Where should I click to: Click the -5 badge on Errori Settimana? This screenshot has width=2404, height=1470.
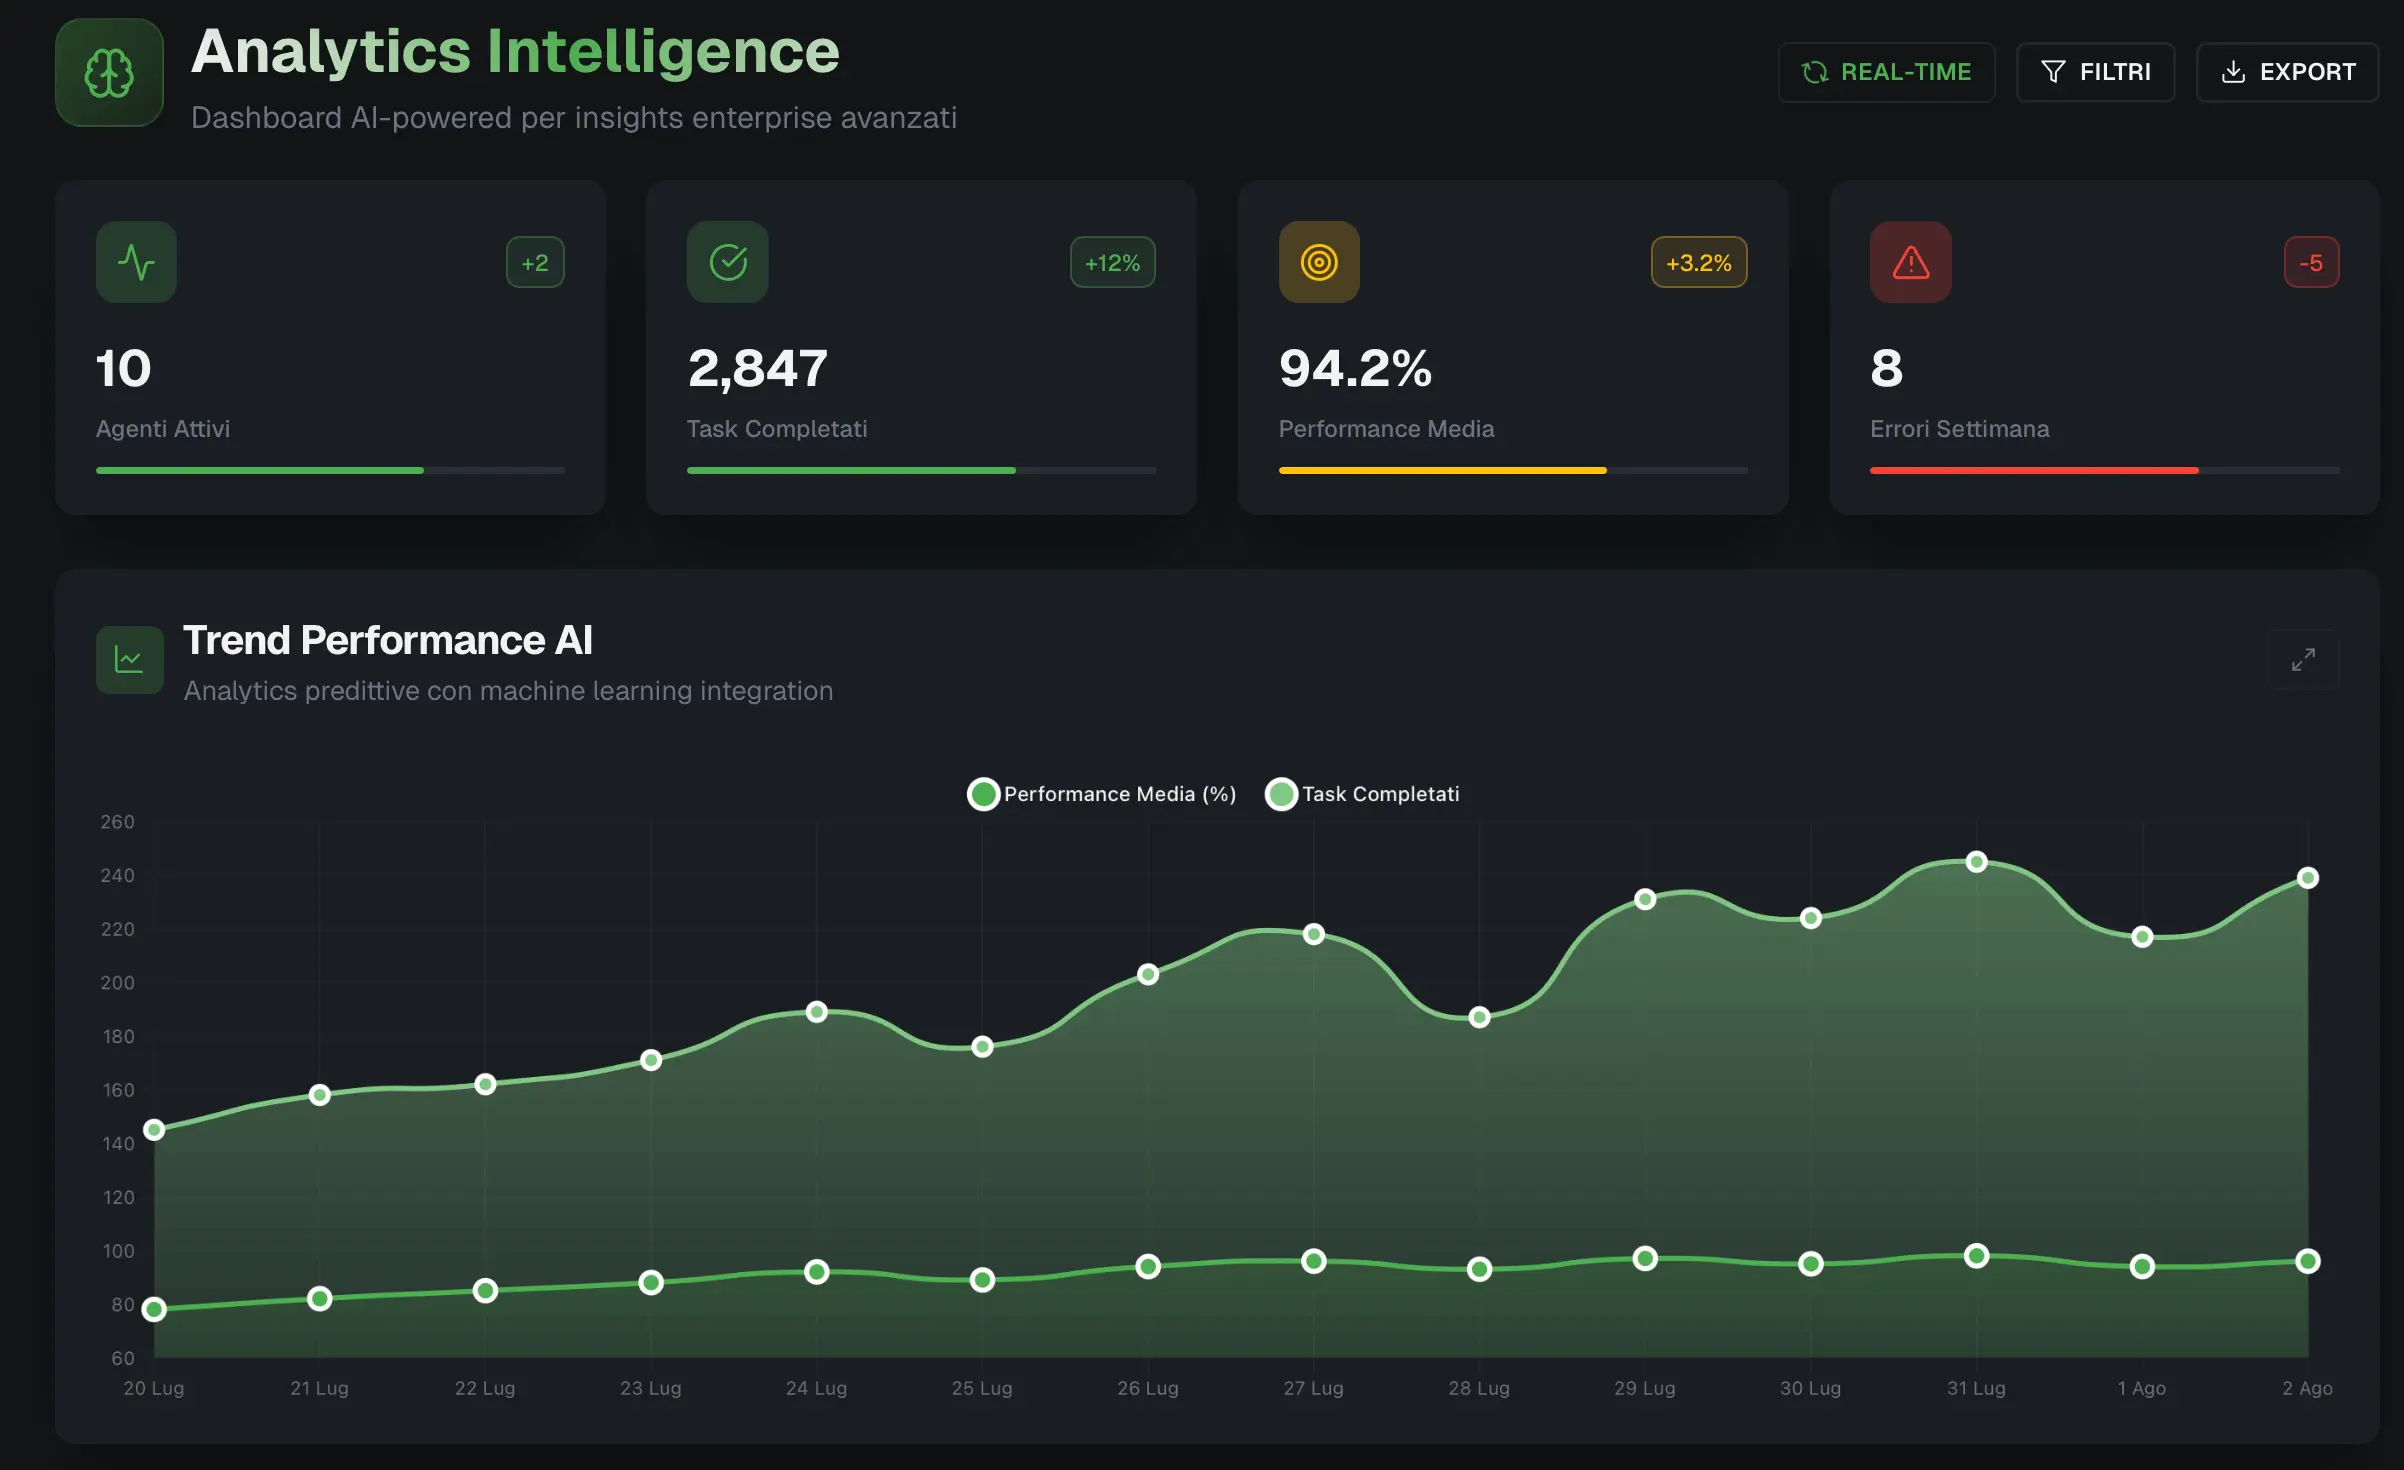(2311, 262)
